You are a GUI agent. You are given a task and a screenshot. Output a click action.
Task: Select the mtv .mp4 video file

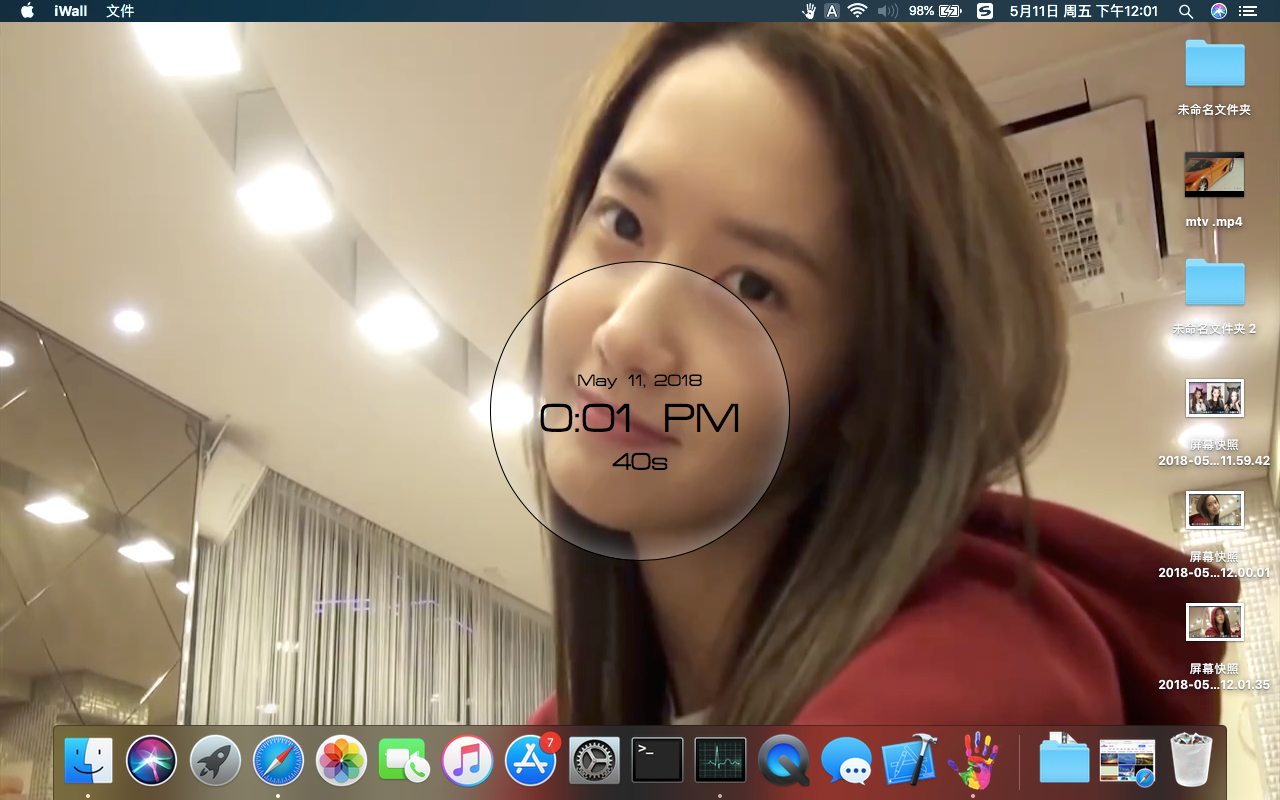point(1214,176)
